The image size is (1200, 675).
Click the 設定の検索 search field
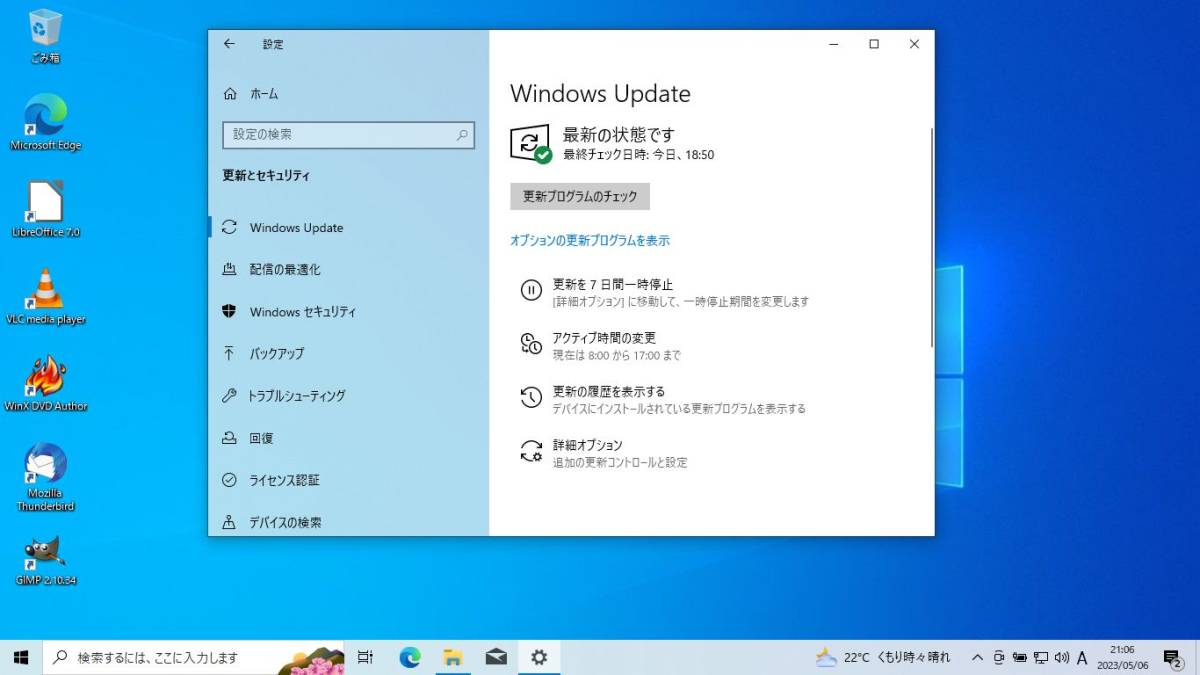(x=348, y=134)
